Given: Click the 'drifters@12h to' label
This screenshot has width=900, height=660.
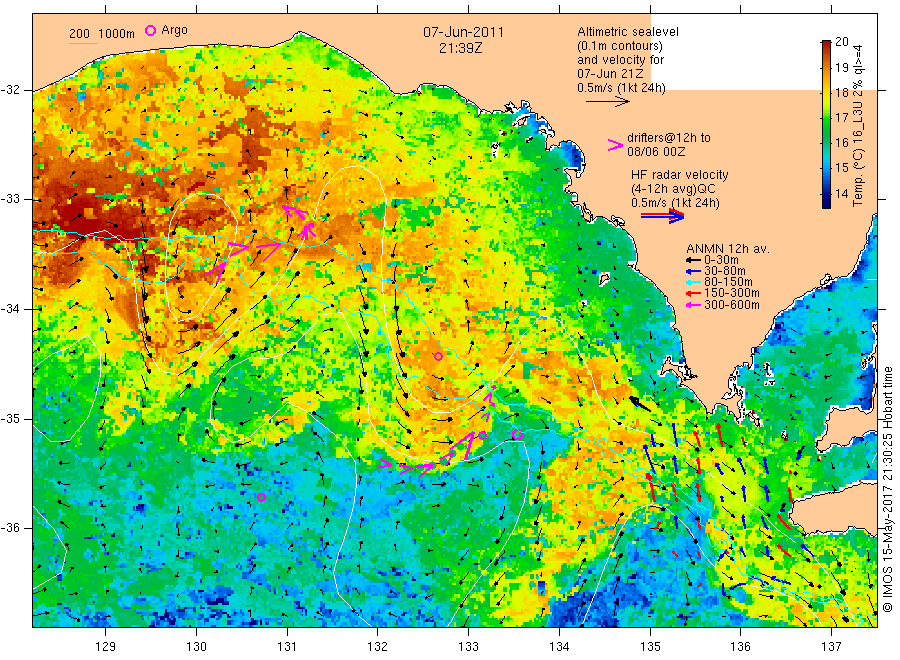Looking at the screenshot, I should (669, 138).
